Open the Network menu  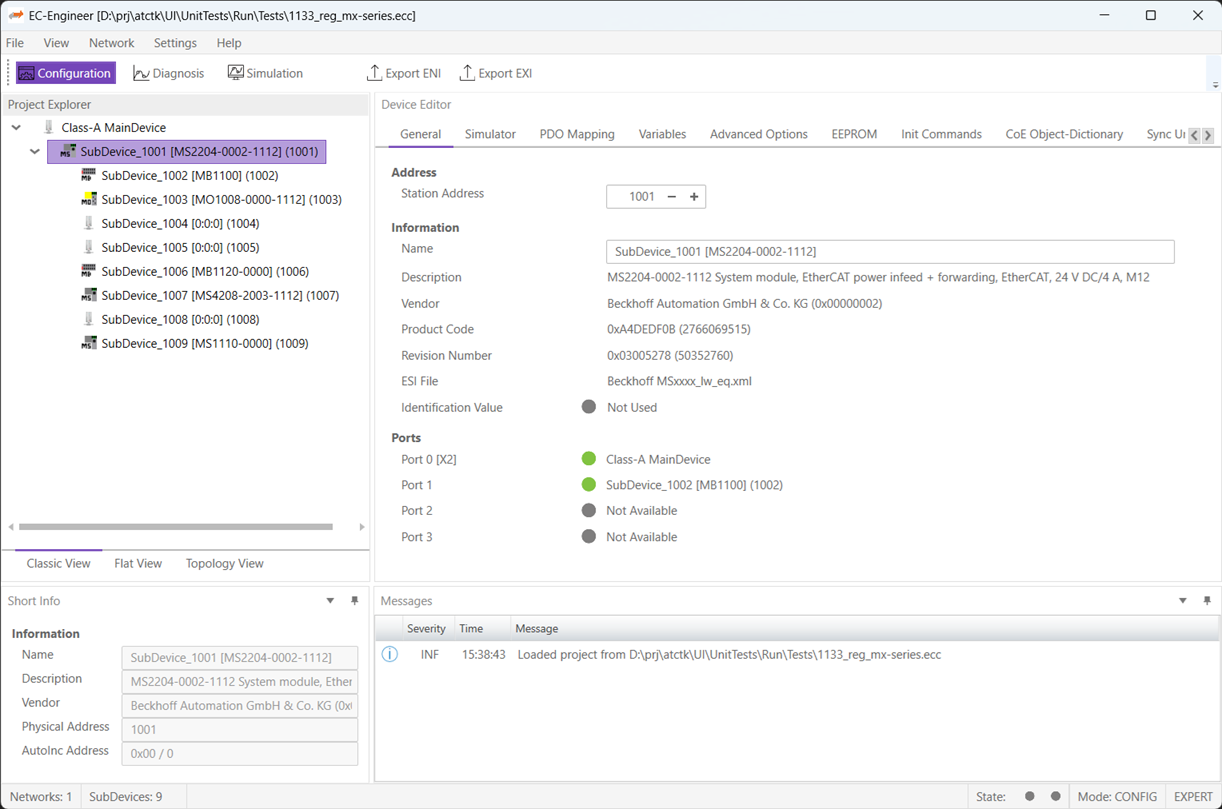[x=111, y=43]
